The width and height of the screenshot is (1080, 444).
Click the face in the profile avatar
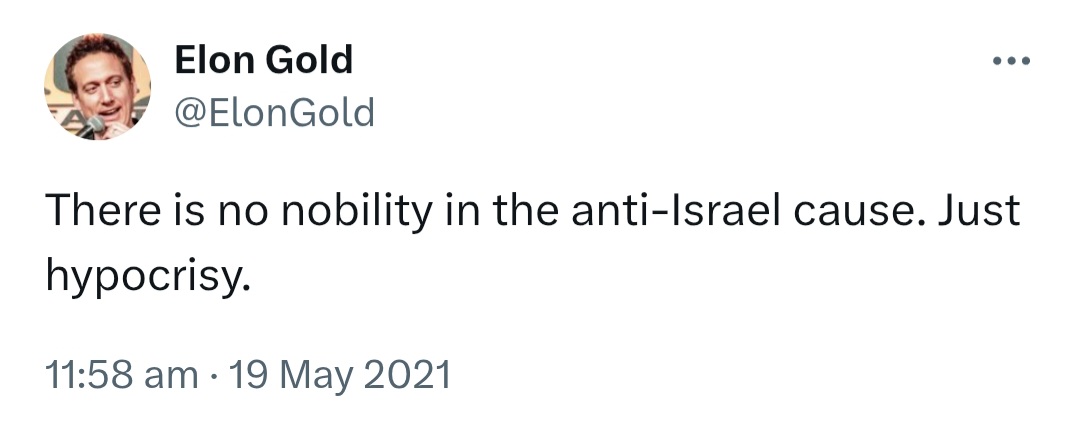pyautogui.click(x=102, y=88)
